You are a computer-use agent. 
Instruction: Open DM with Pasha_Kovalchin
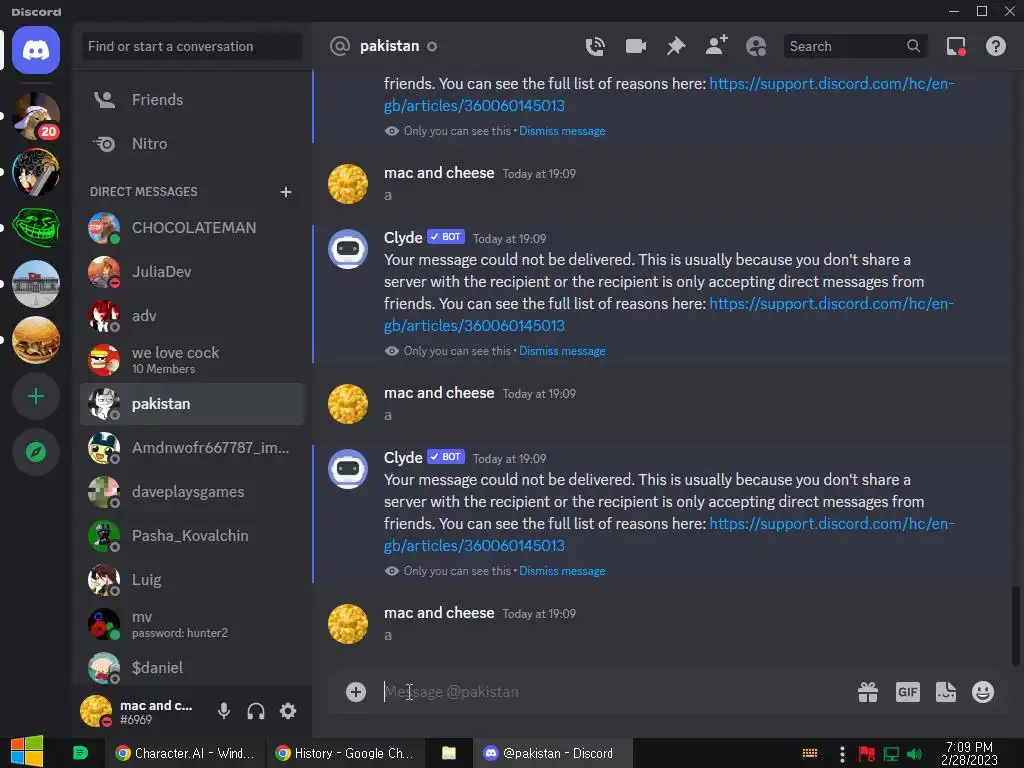pyautogui.click(x=192, y=536)
